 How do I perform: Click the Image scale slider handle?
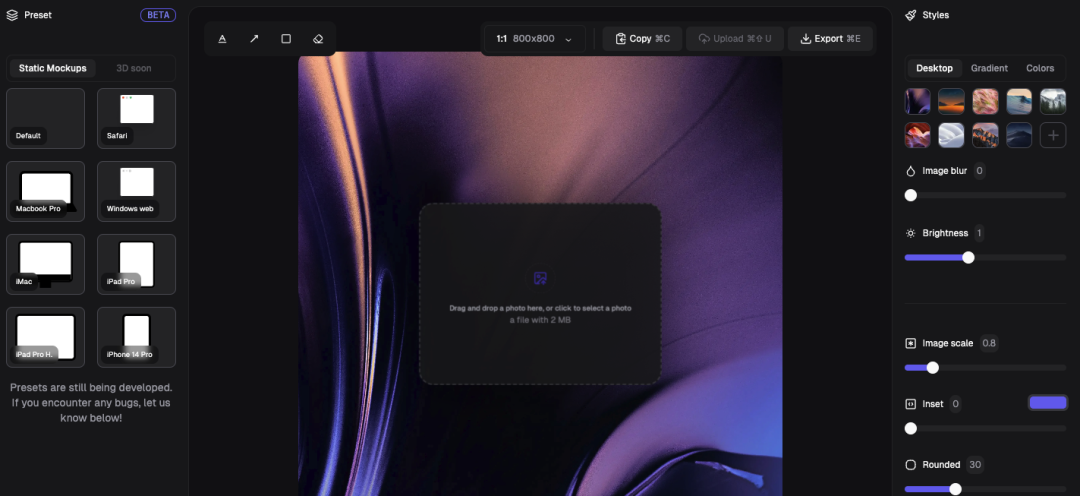tap(933, 368)
